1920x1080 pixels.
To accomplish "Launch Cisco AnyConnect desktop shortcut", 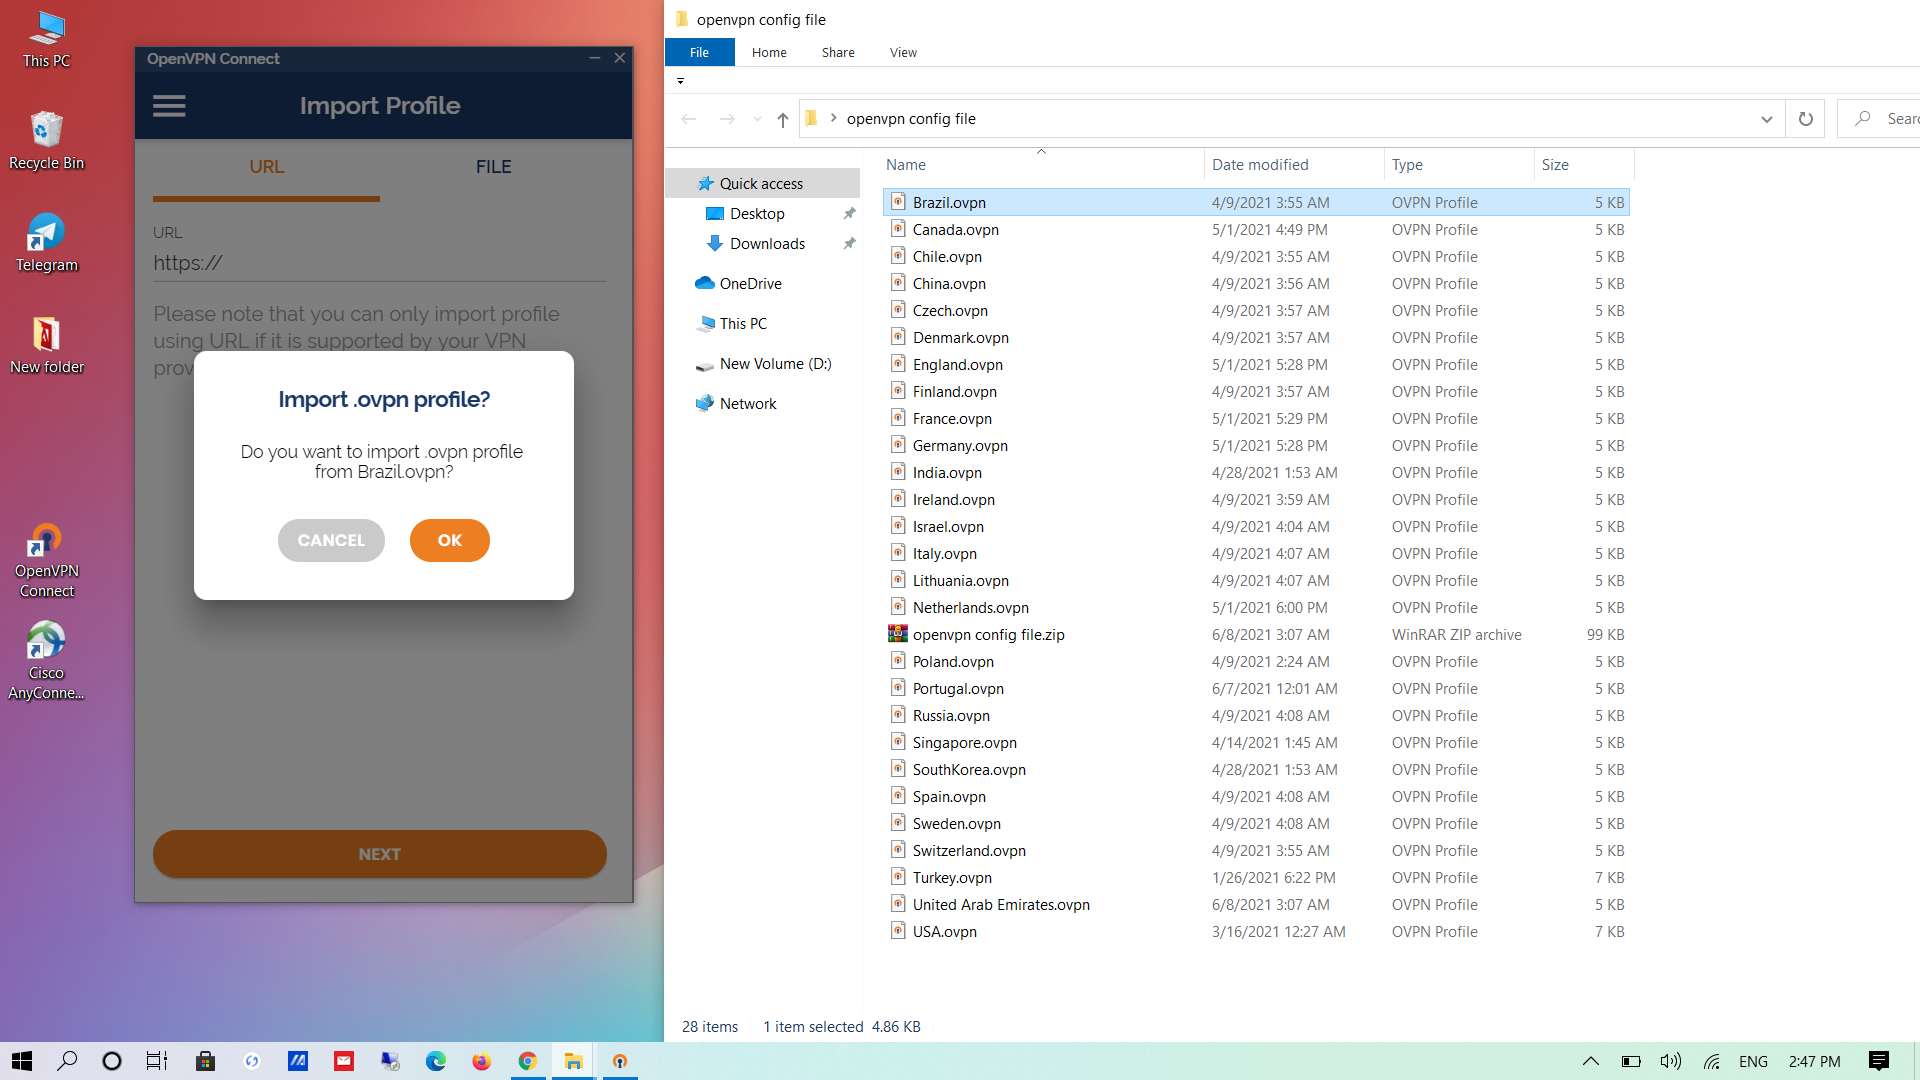I will (x=46, y=661).
